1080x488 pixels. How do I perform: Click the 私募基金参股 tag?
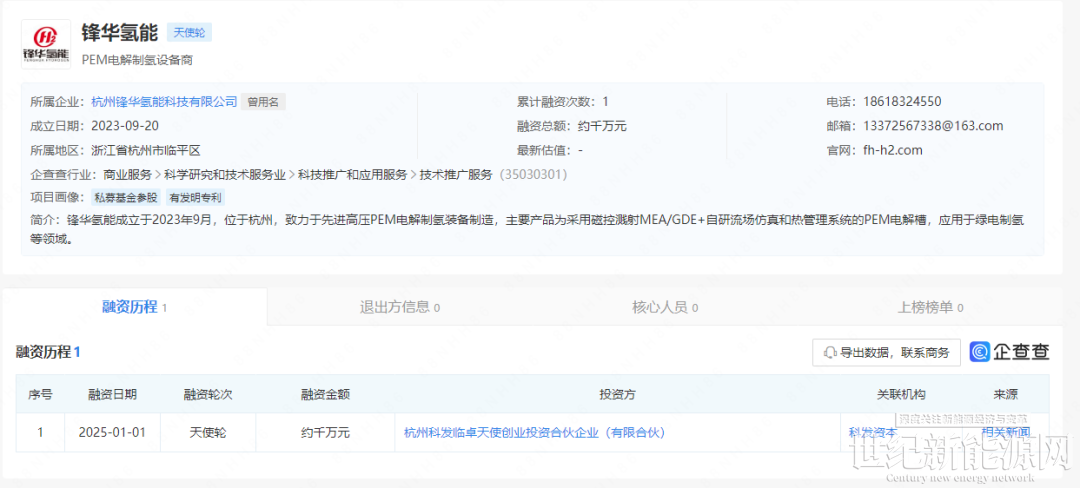(x=126, y=198)
